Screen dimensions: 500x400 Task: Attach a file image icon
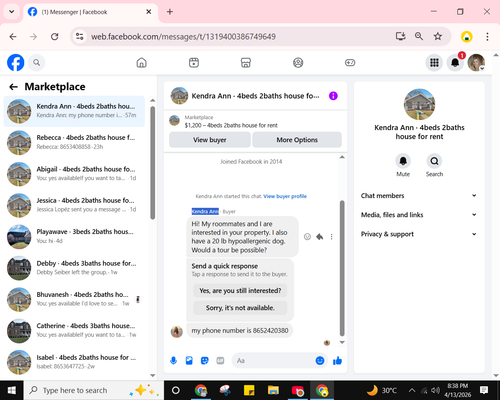click(189, 361)
